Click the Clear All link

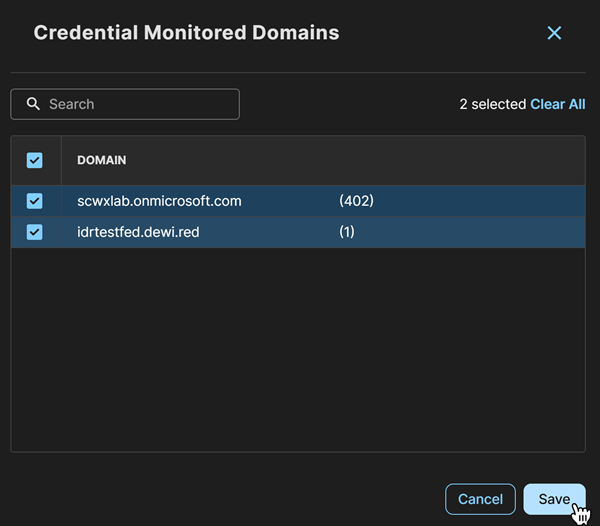tap(558, 104)
